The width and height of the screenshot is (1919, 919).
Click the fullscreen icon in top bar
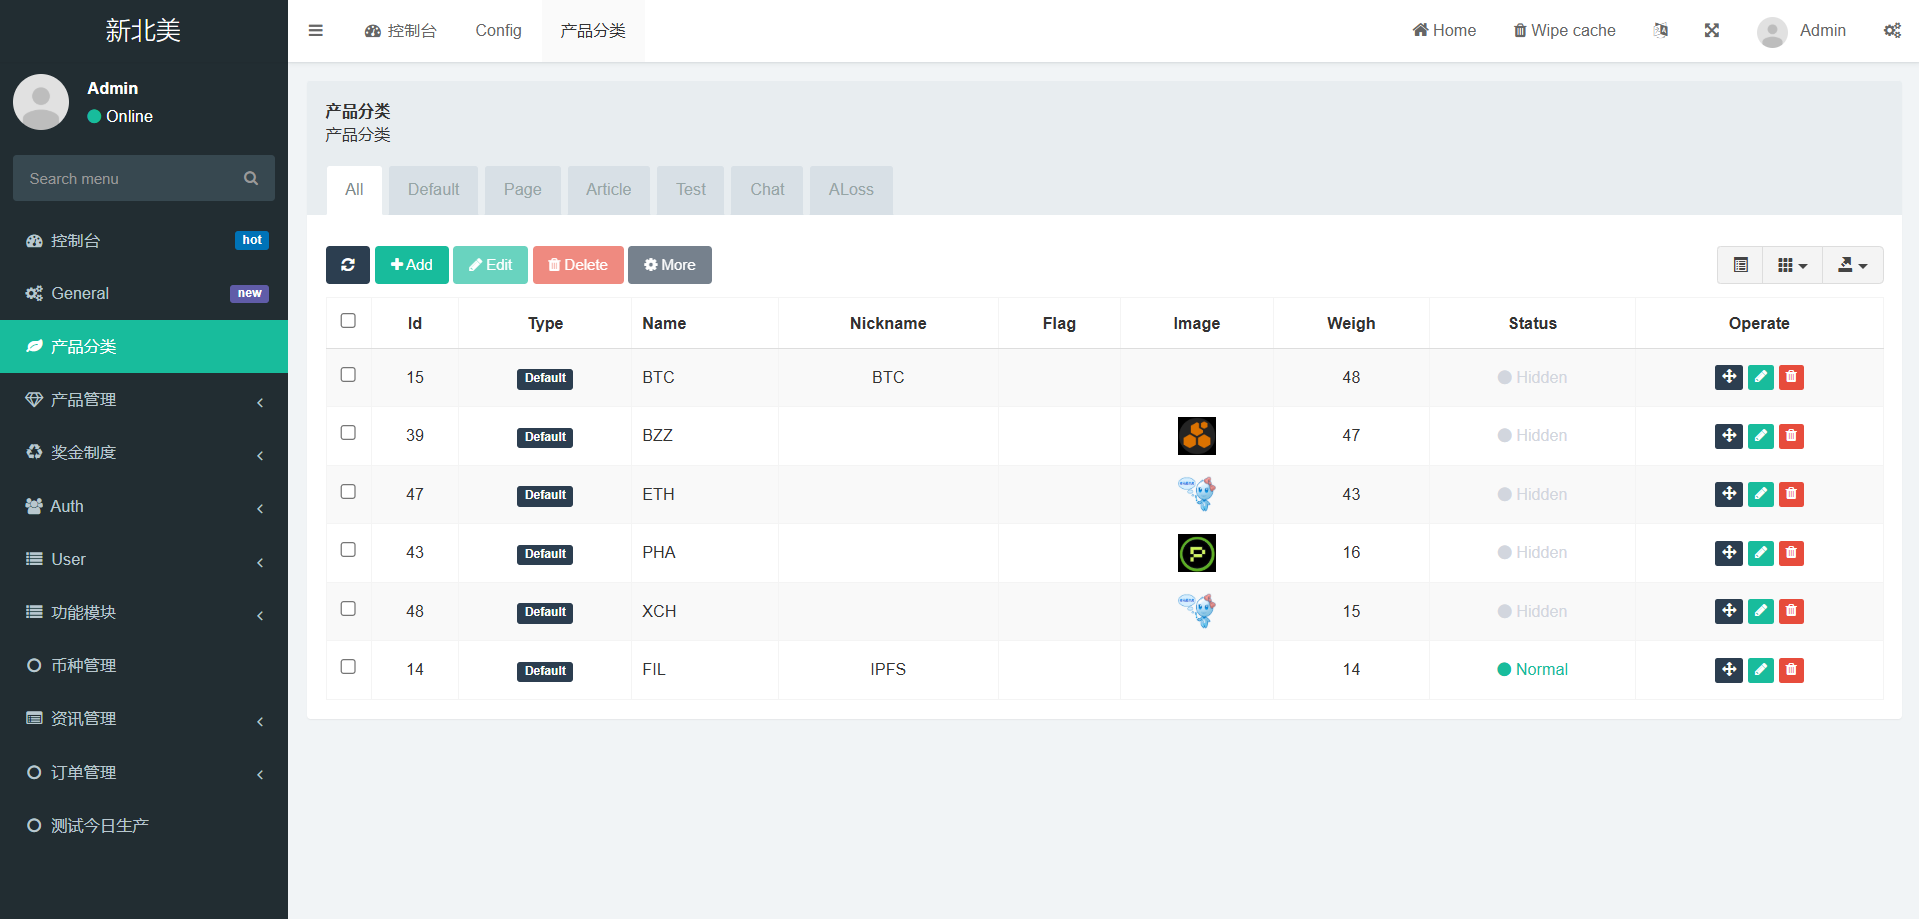click(1711, 31)
